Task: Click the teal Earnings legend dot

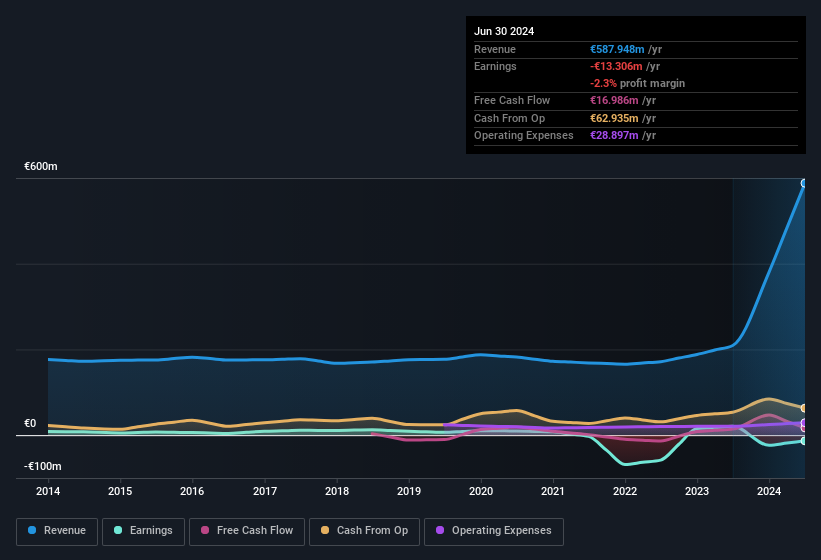Action: point(119,531)
